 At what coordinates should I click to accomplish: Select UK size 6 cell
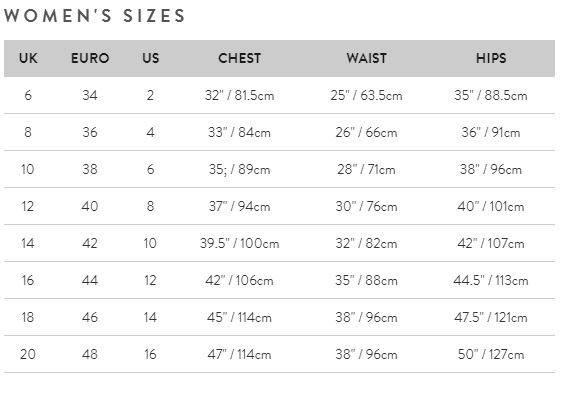tap(28, 95)
